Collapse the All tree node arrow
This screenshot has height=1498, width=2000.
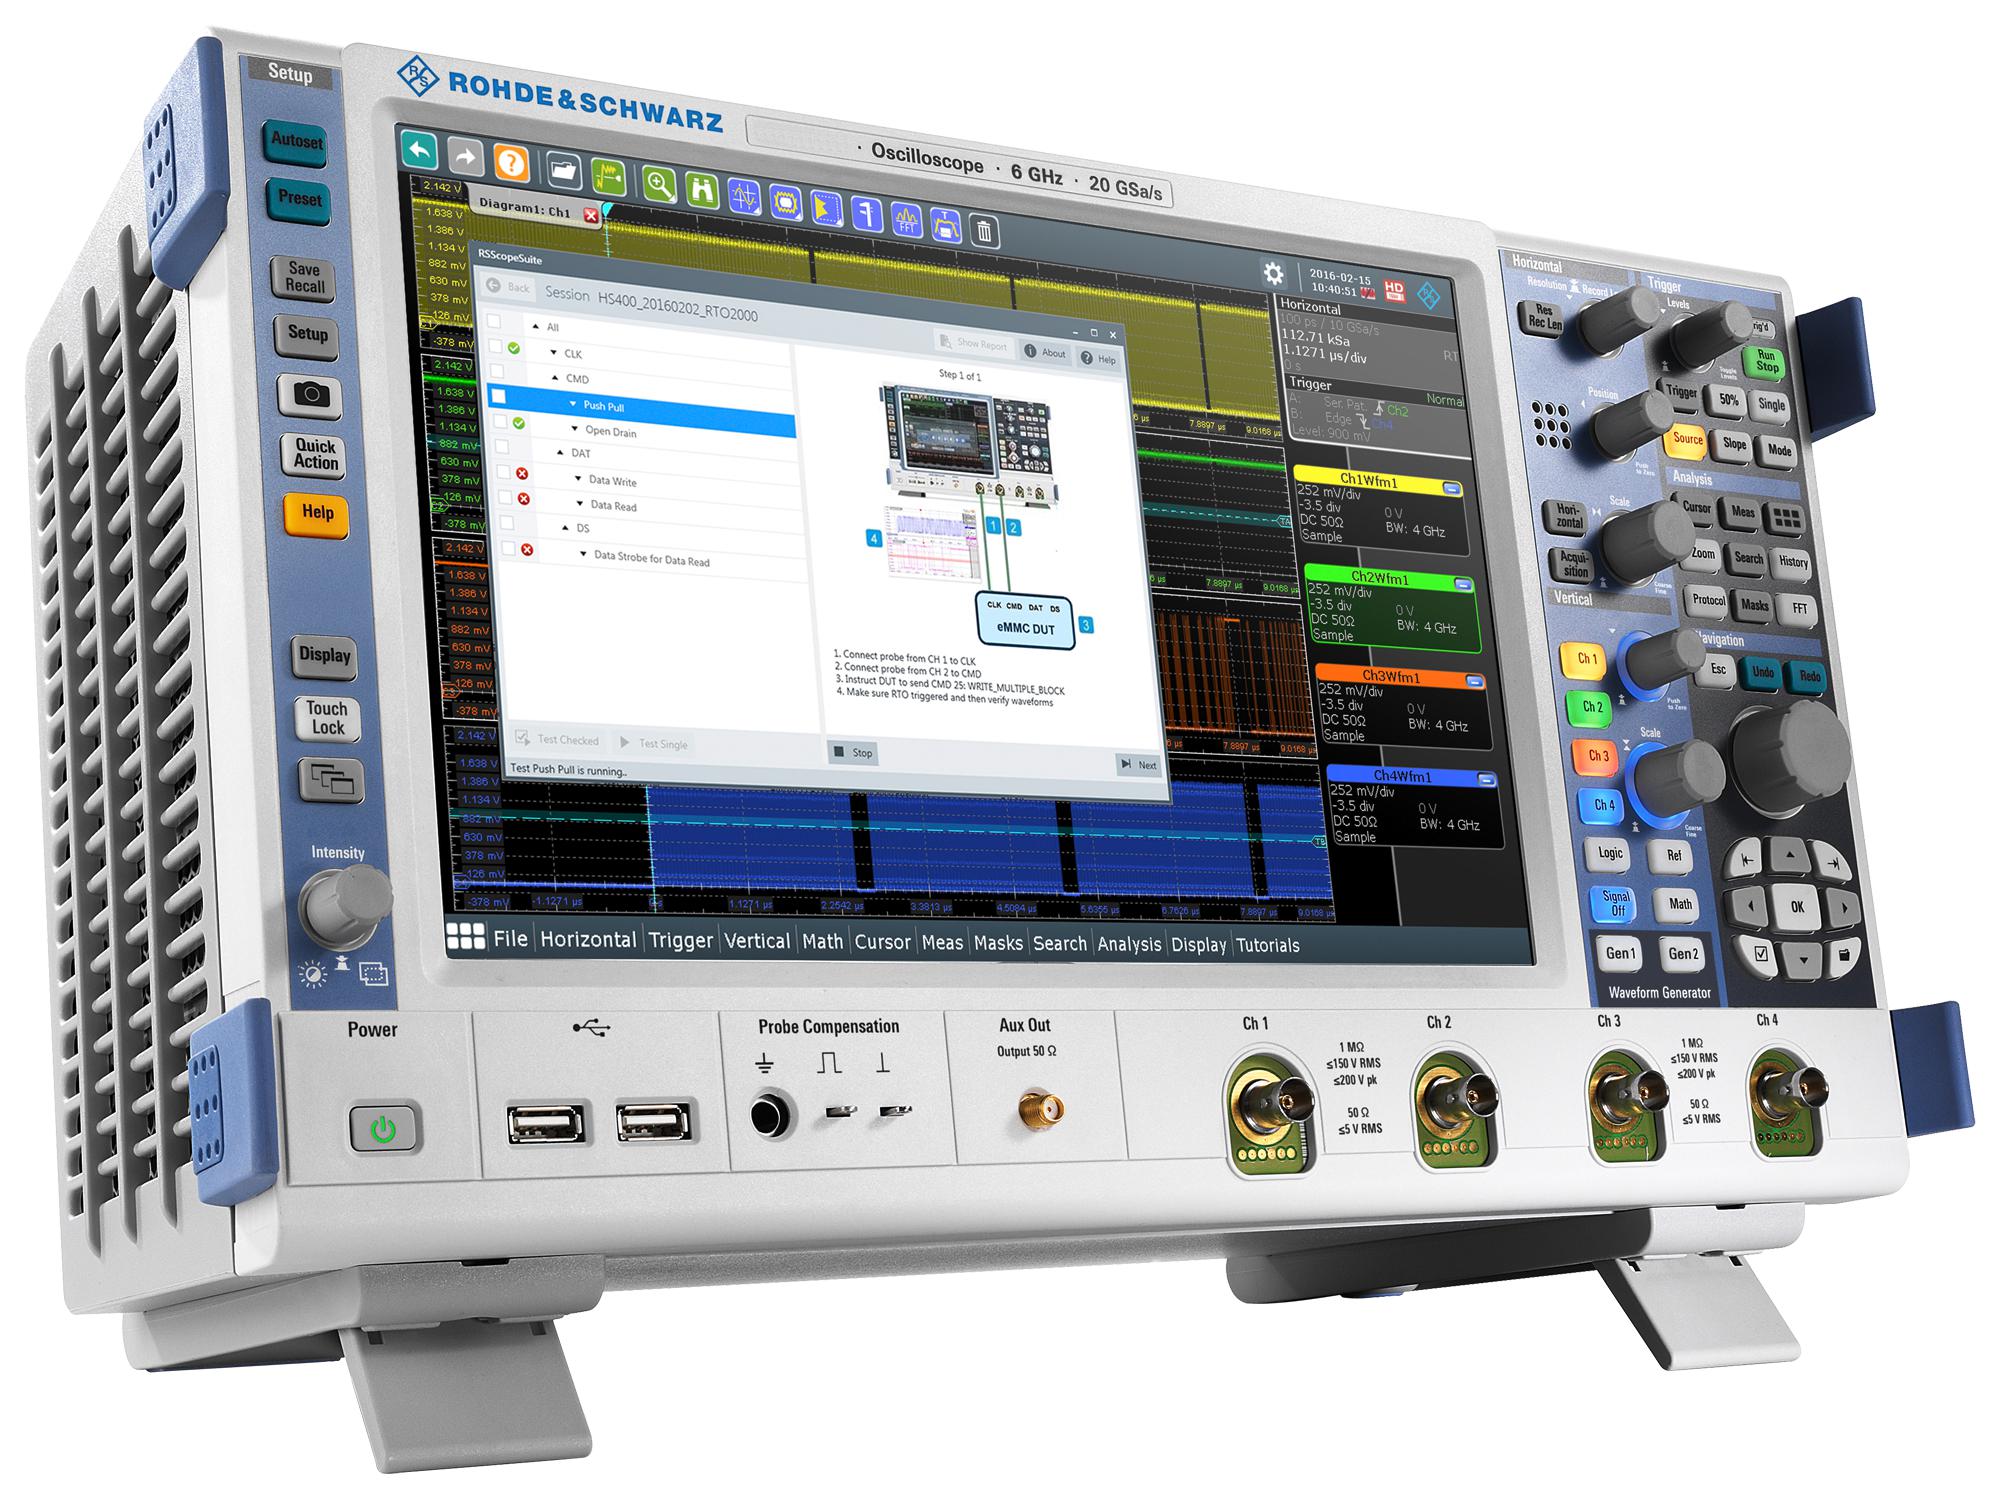pos(536,326)
